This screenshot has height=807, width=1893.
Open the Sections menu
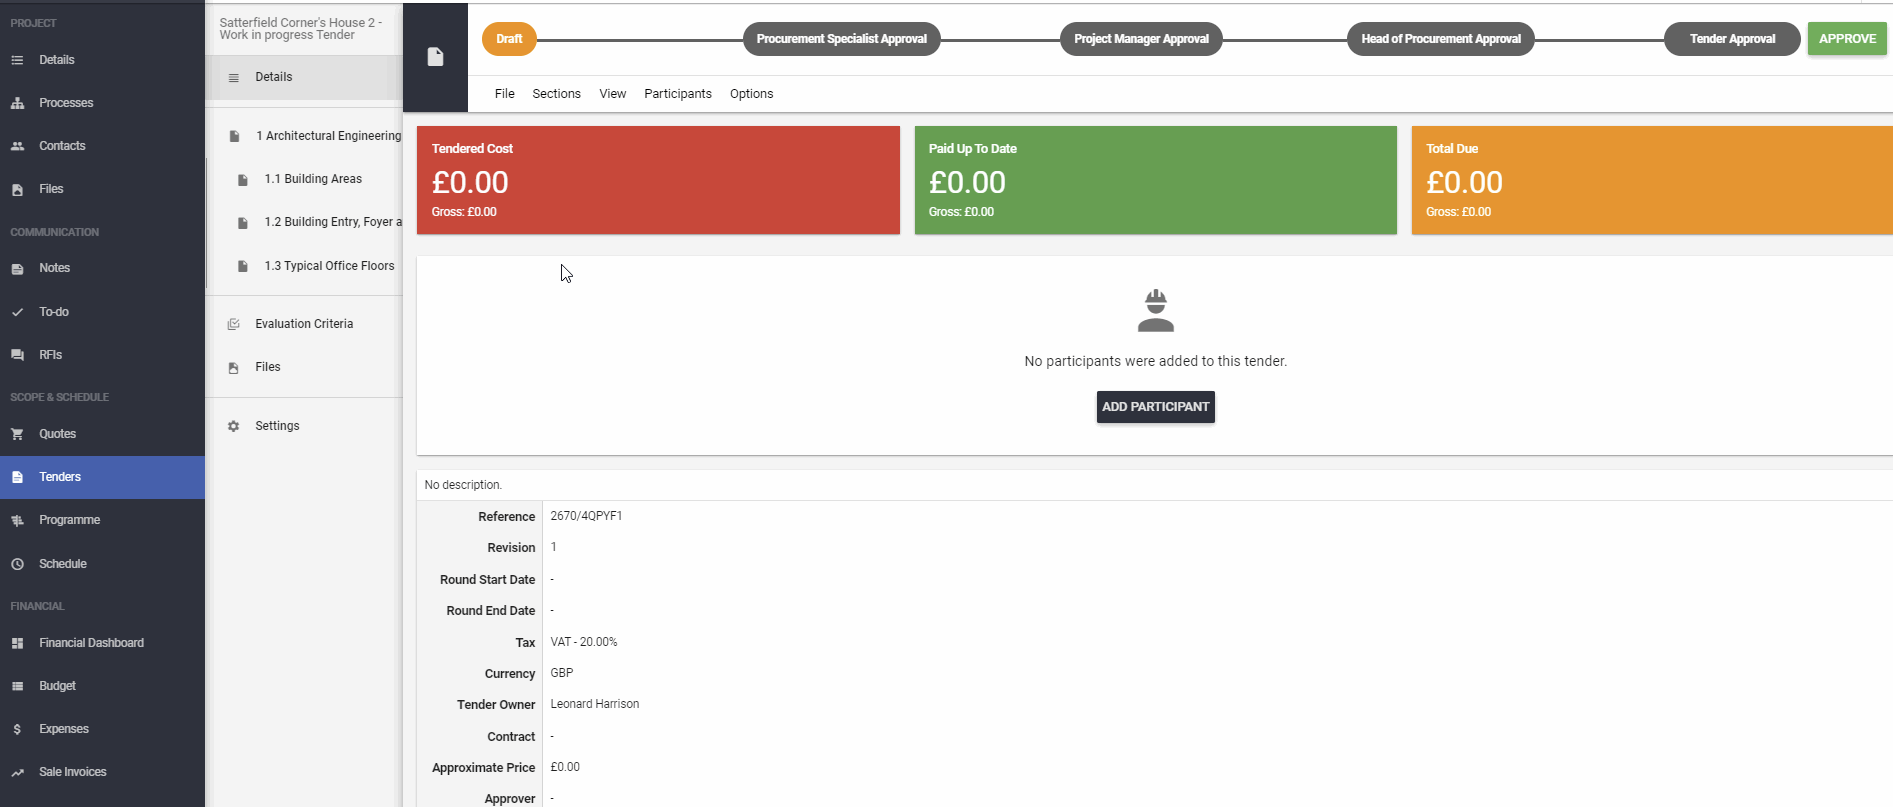click(x=556, y=94)
